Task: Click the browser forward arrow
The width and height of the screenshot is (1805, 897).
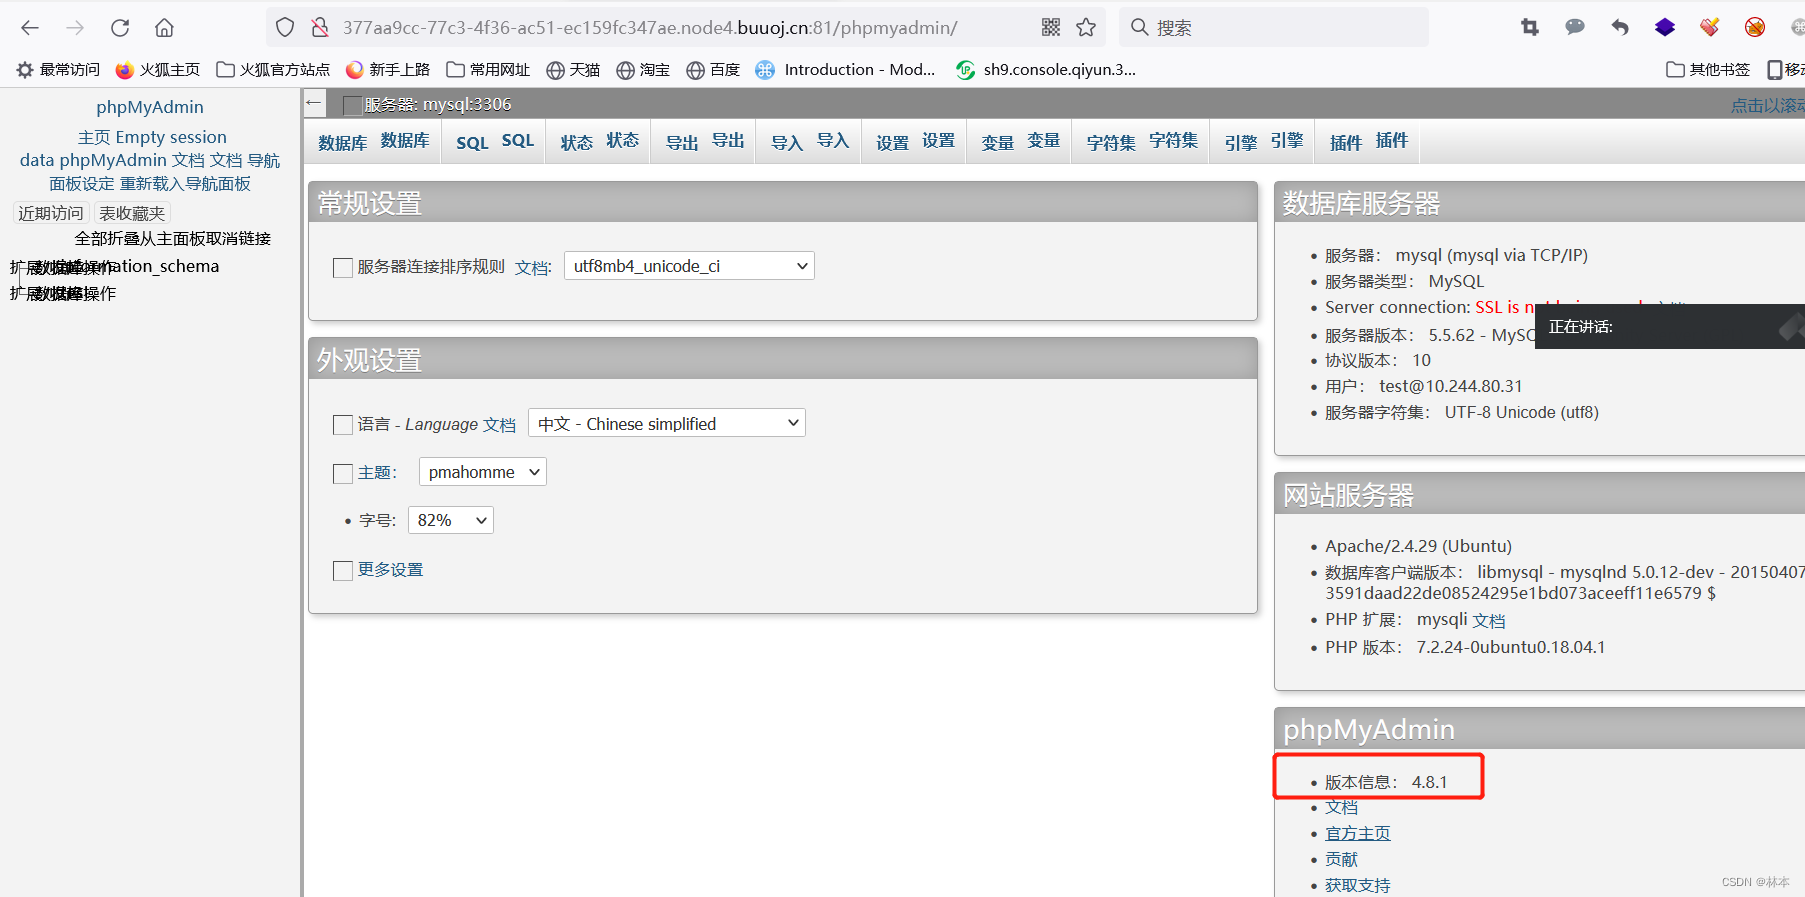Action: pyautogui.click(x=75, y=28)
